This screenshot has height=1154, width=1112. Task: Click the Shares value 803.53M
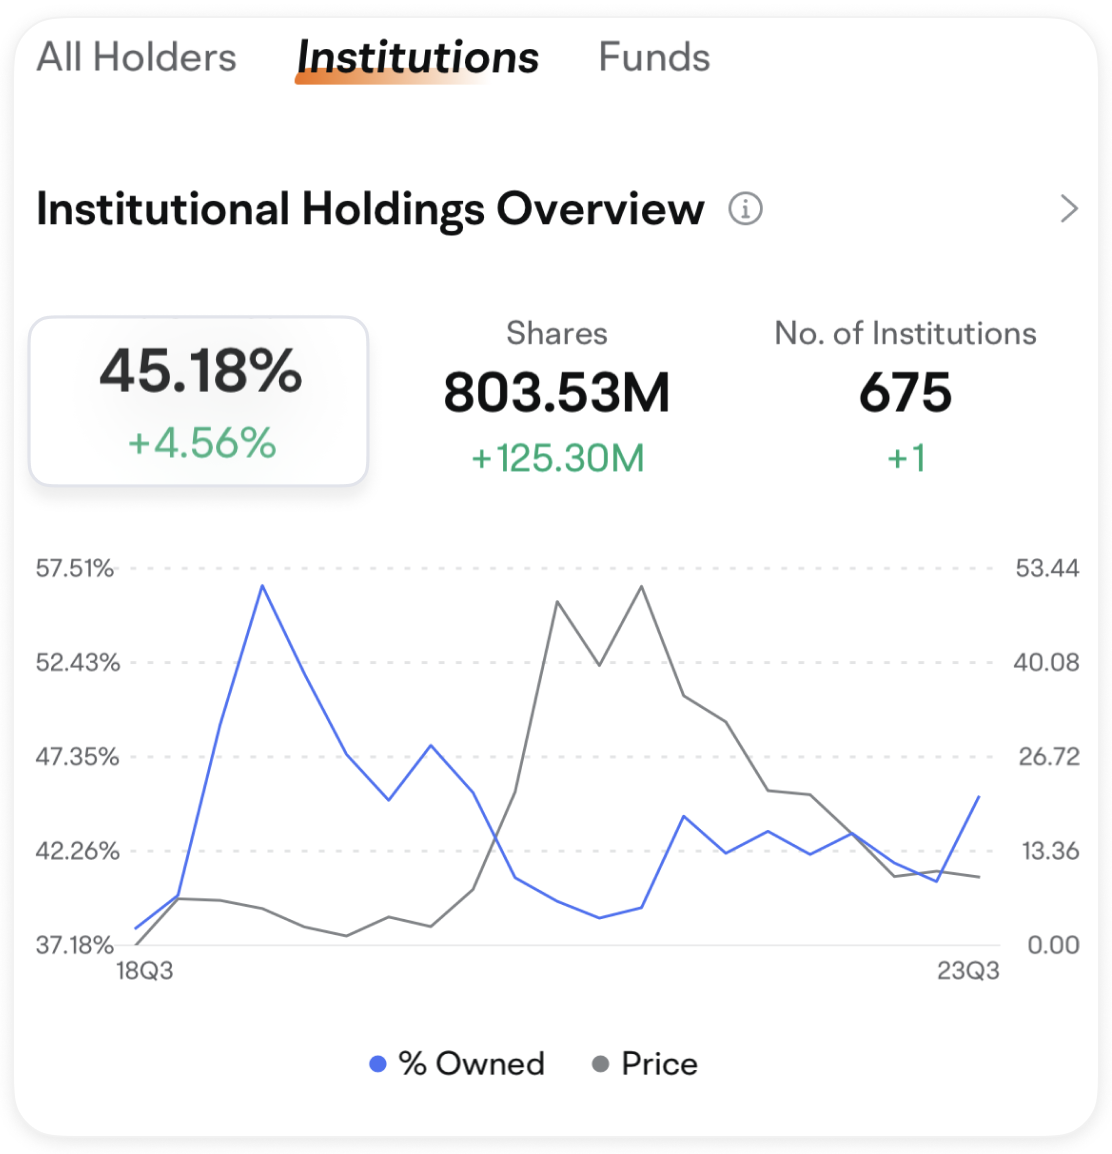tap(557, 394)
